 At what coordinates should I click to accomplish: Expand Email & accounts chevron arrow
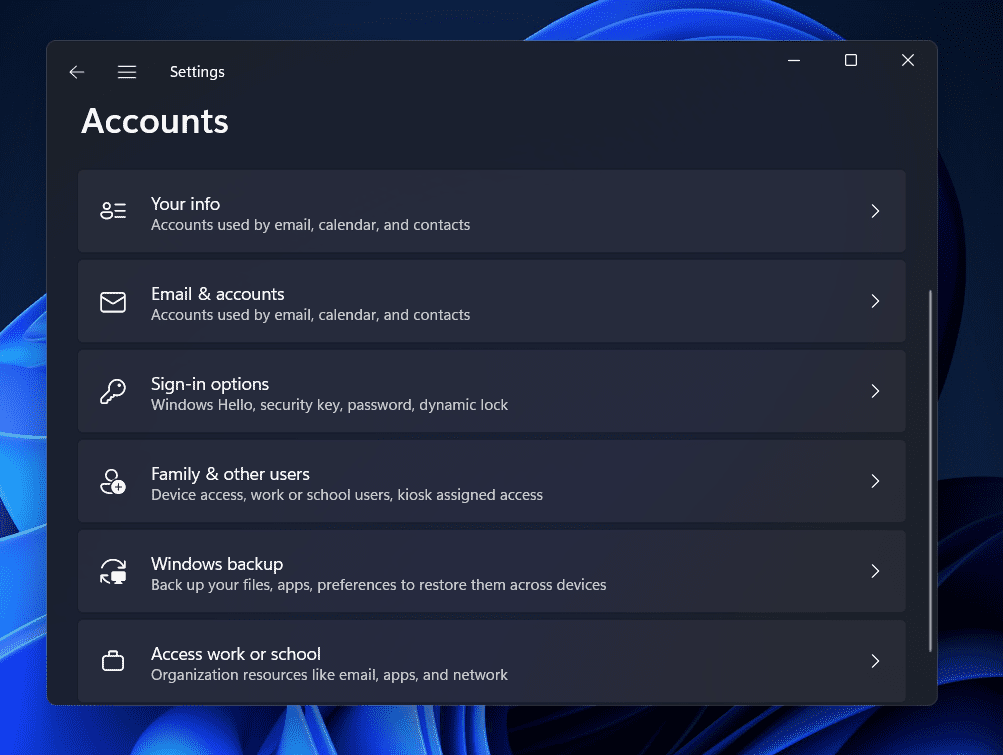tap(875, 301)
